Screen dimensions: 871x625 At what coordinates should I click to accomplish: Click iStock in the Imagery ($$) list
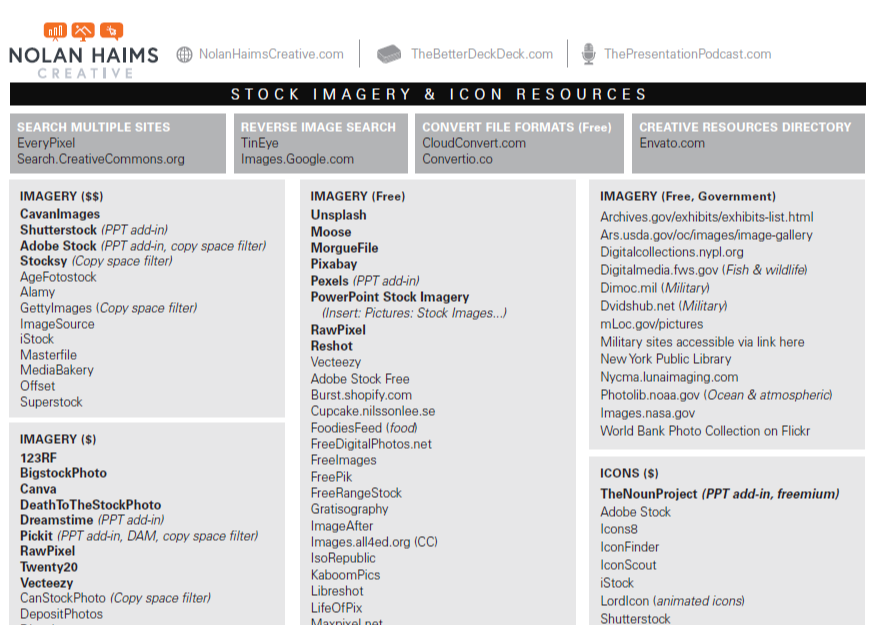[x=37, y=339]
